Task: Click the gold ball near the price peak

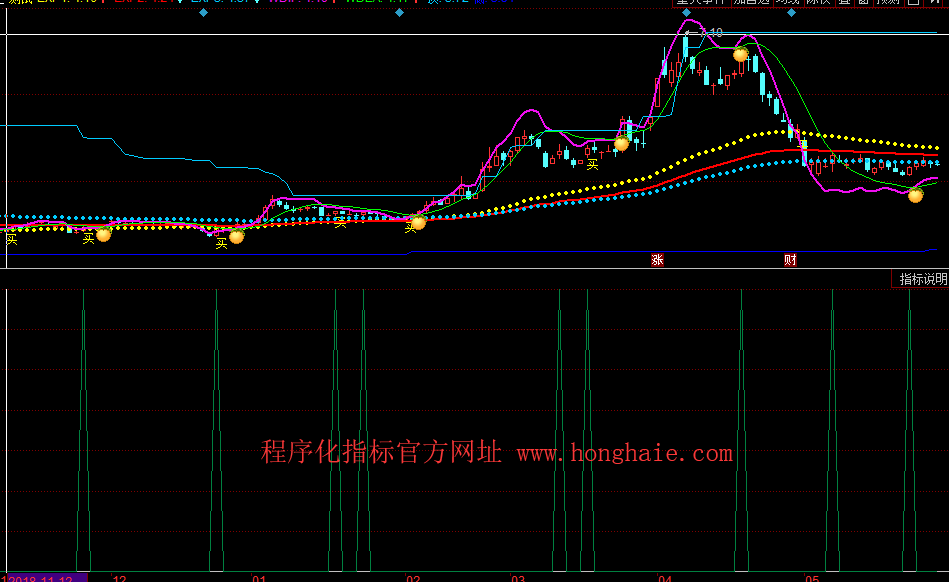Action: [740, 54]
